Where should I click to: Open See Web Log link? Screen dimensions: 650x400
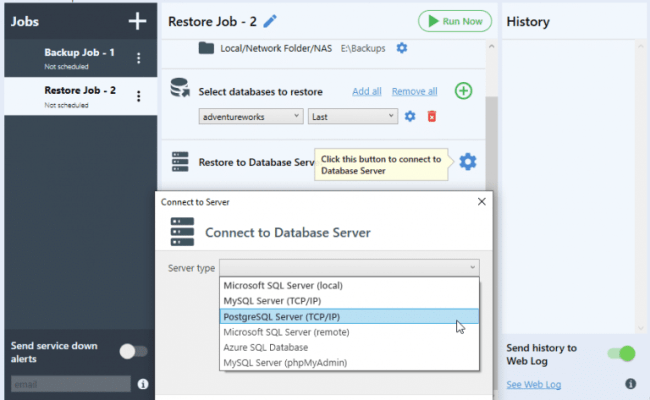click(x=534, y=384)
